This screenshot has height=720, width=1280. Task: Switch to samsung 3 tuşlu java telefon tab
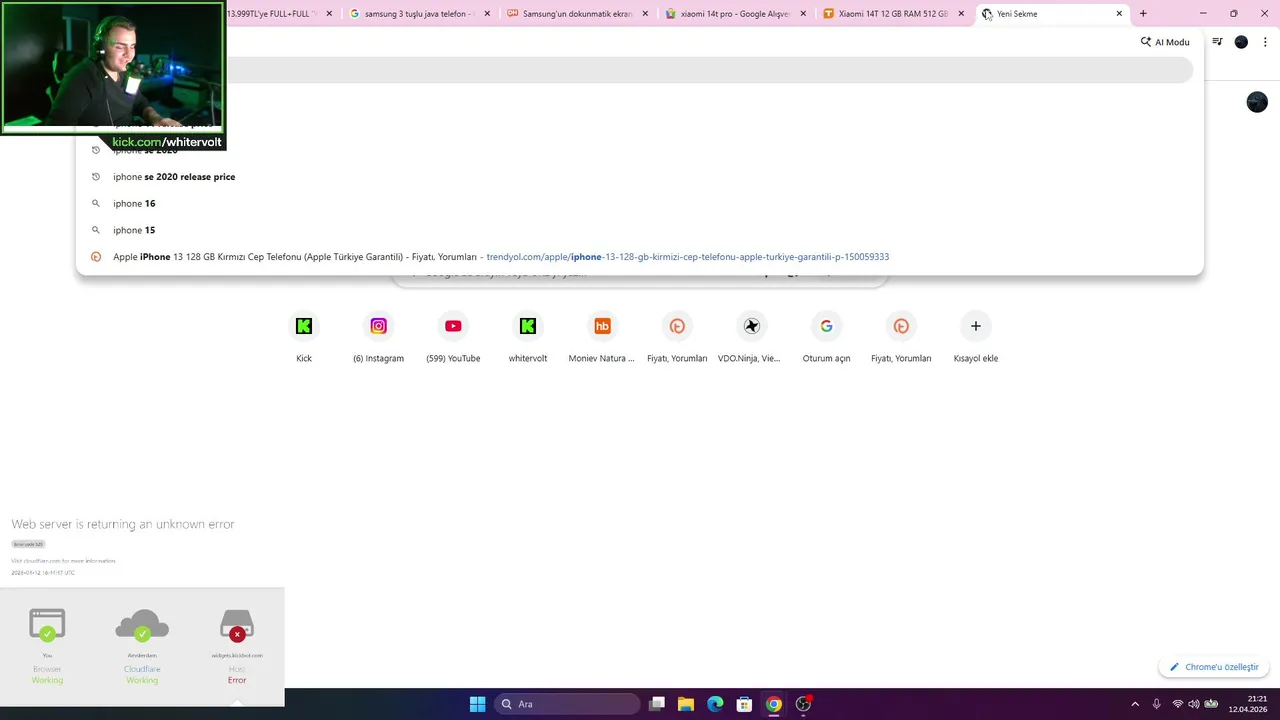(418, 14)
